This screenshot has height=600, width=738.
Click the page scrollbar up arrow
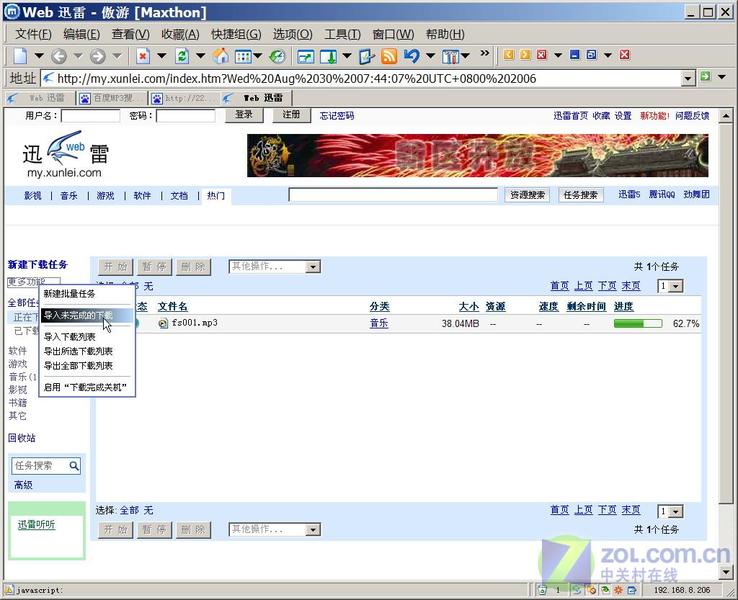pos(726,115)
